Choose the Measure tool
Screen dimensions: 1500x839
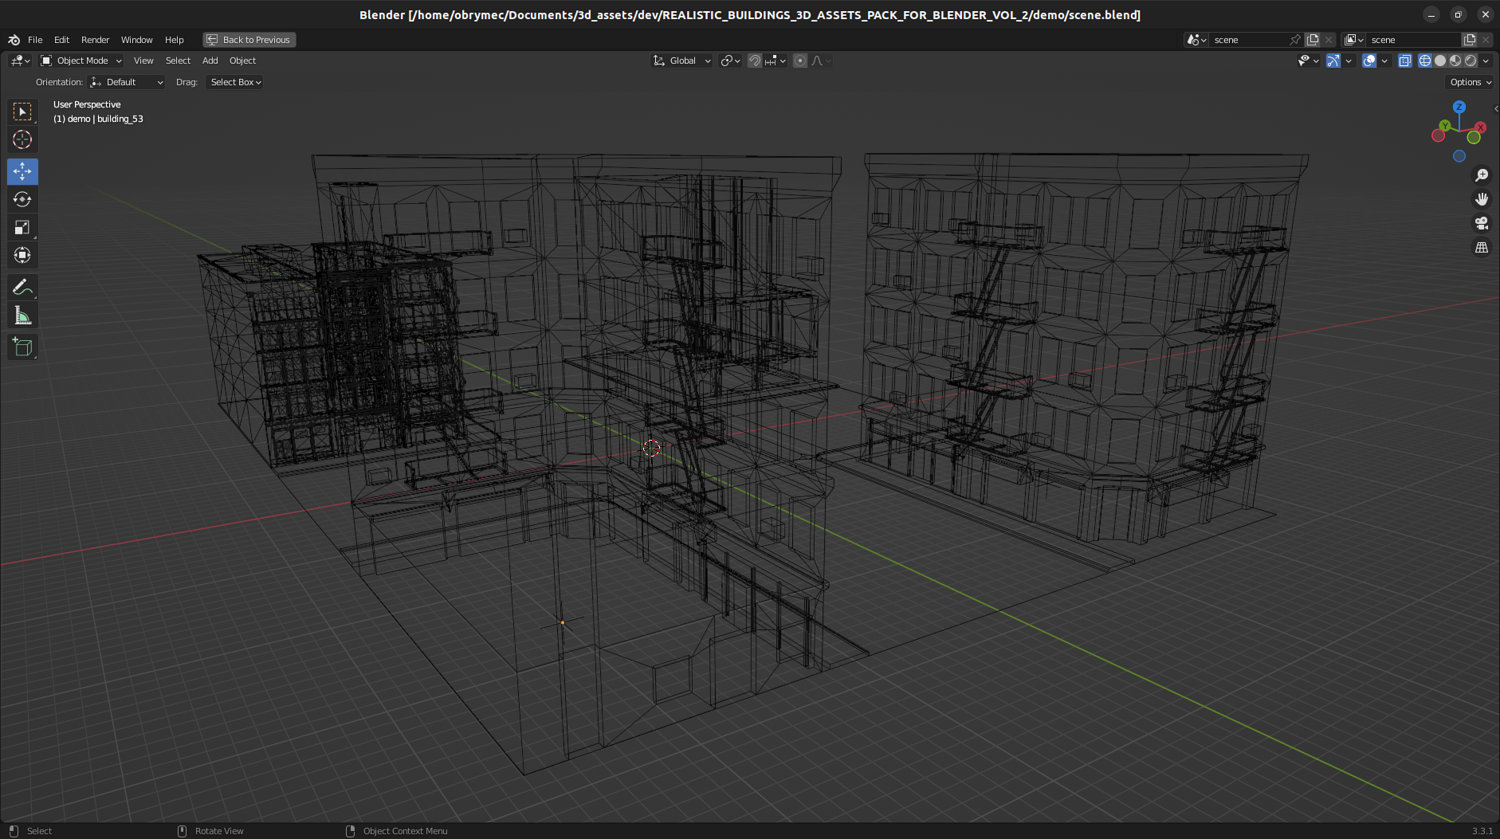[x=22, y=316]
